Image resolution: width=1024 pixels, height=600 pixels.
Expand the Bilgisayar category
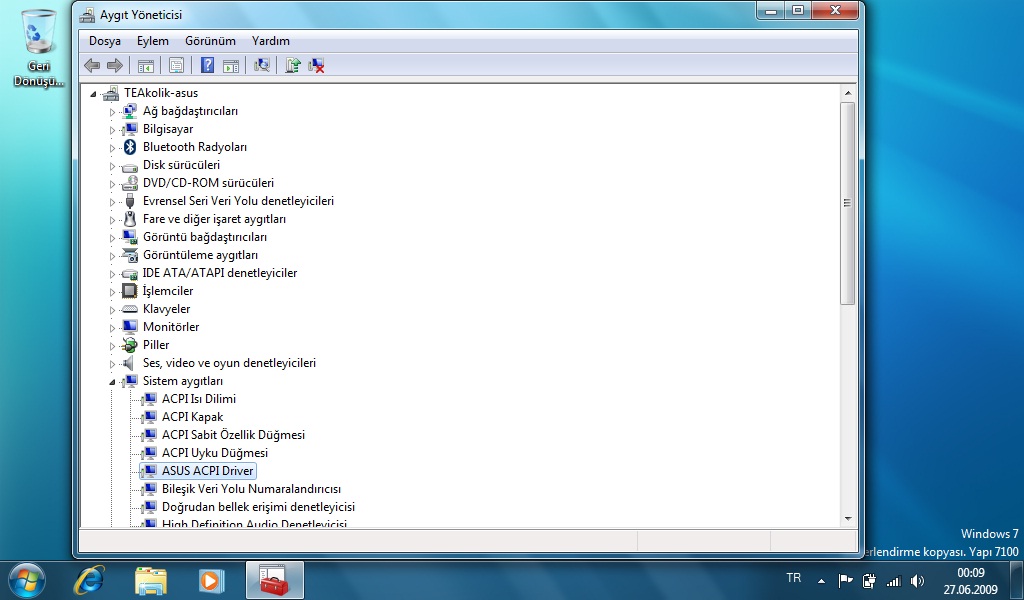click(x=112, y=130)
